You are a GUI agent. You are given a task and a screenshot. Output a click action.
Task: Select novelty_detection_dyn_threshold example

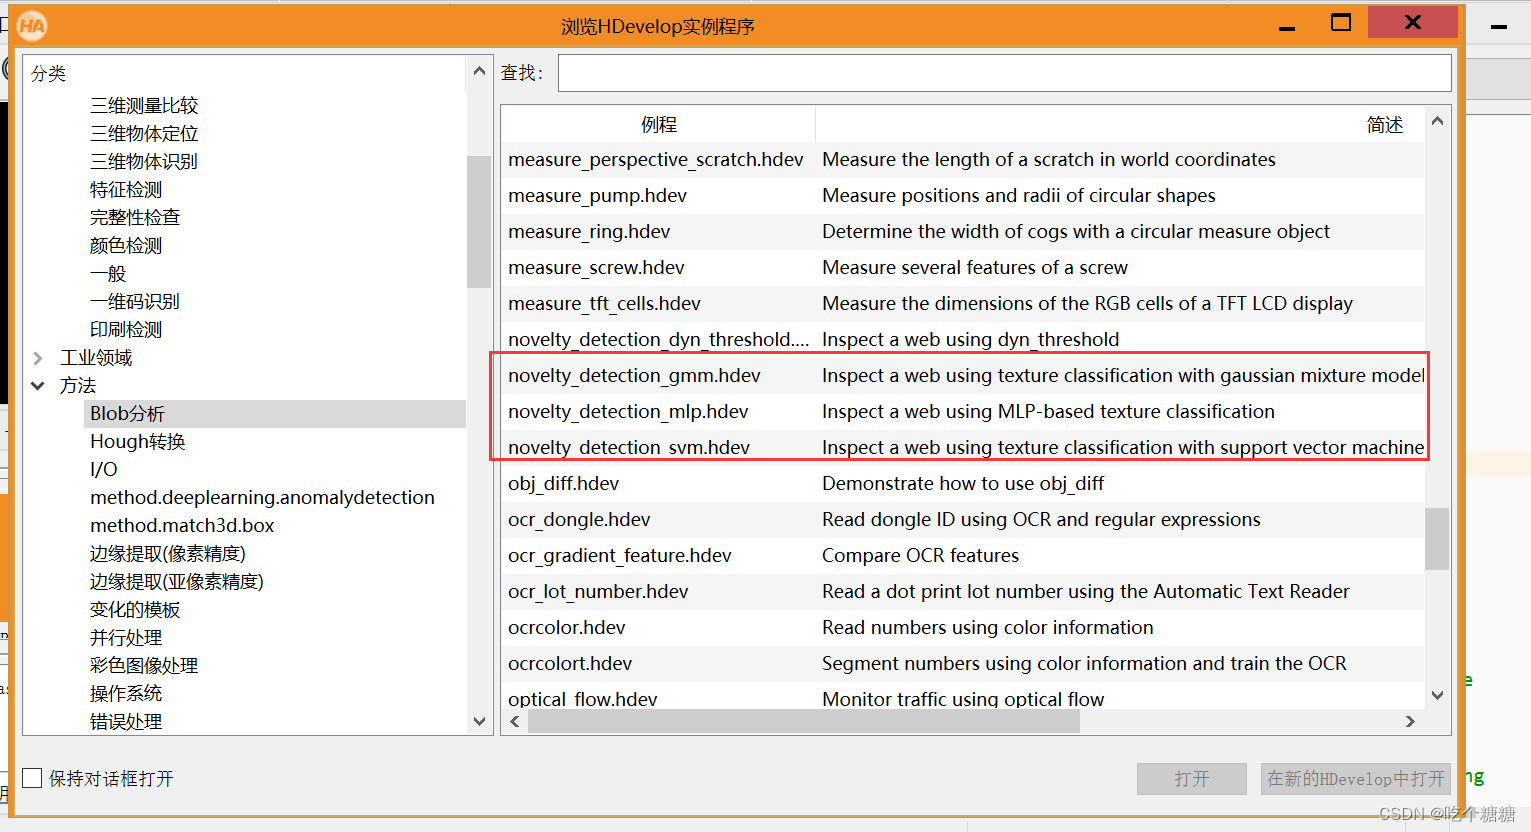659,340
